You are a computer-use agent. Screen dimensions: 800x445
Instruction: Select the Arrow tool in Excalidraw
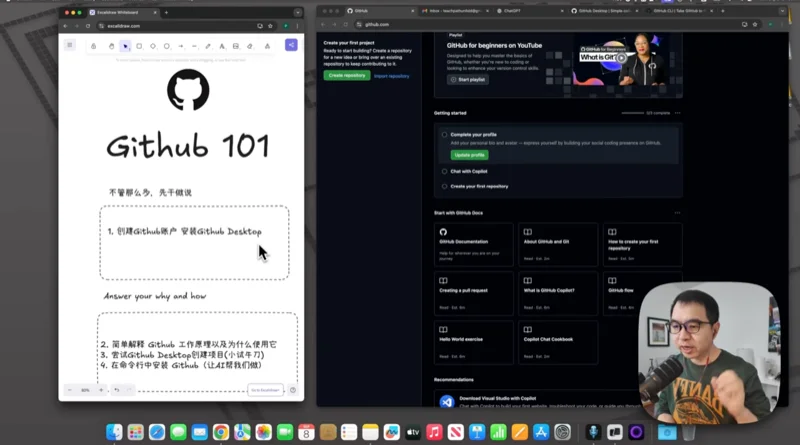[x=181, y=46]
